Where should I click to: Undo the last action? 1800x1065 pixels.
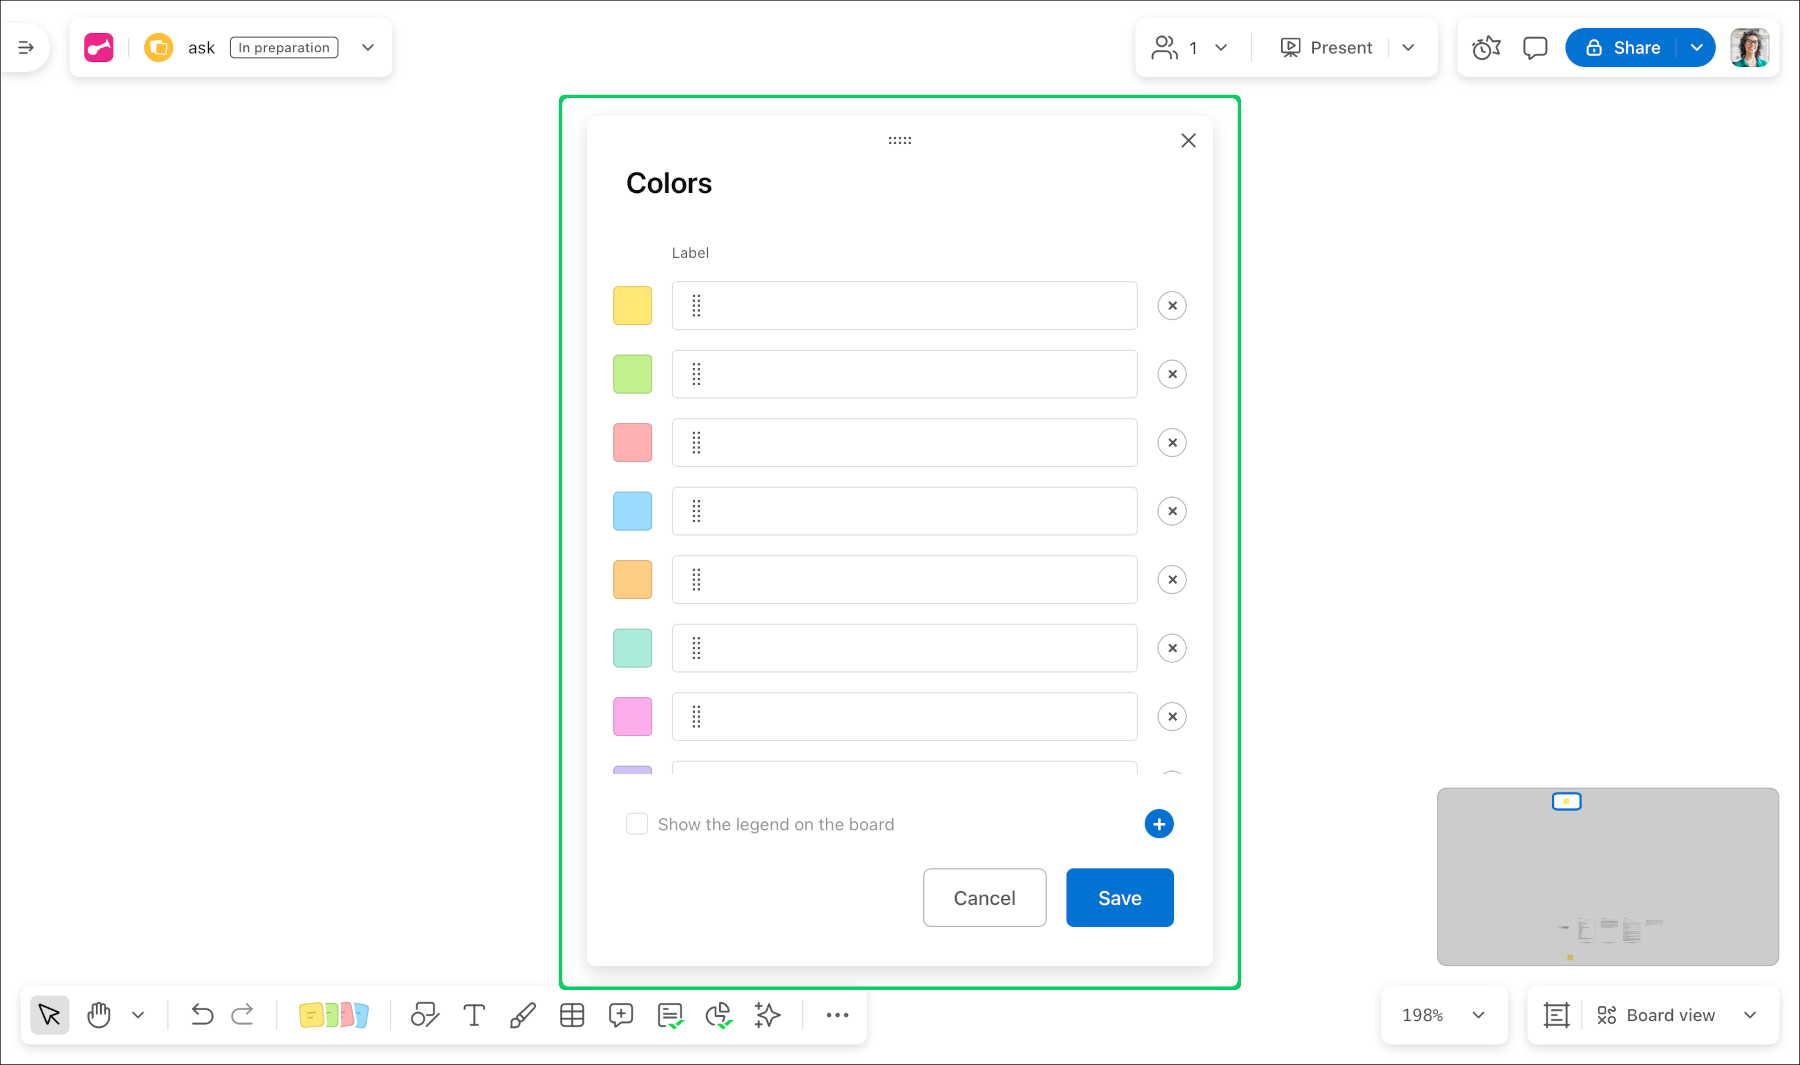click(x=202, y=1014)
